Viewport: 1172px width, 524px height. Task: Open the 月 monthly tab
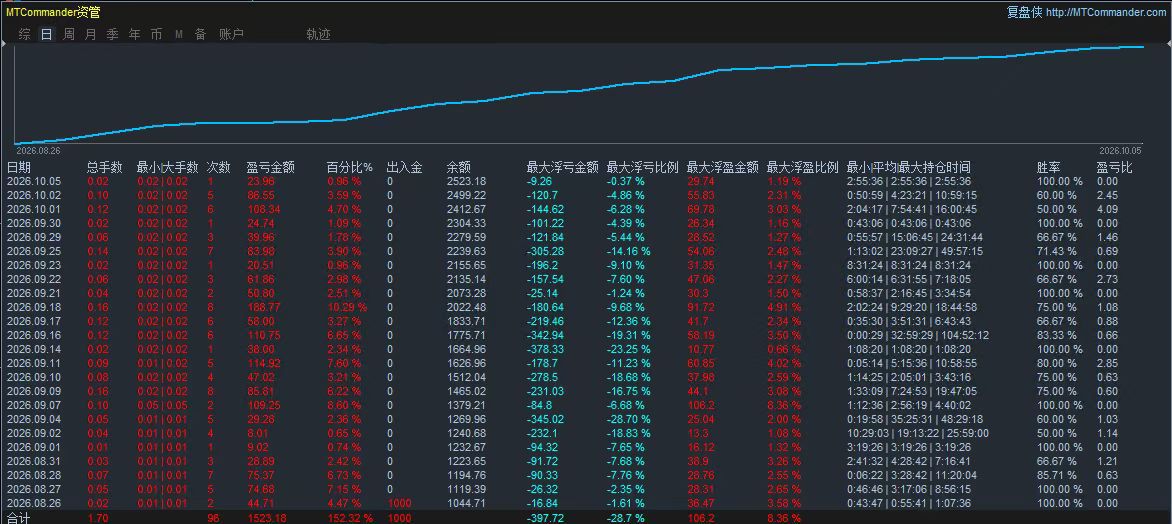90,34
